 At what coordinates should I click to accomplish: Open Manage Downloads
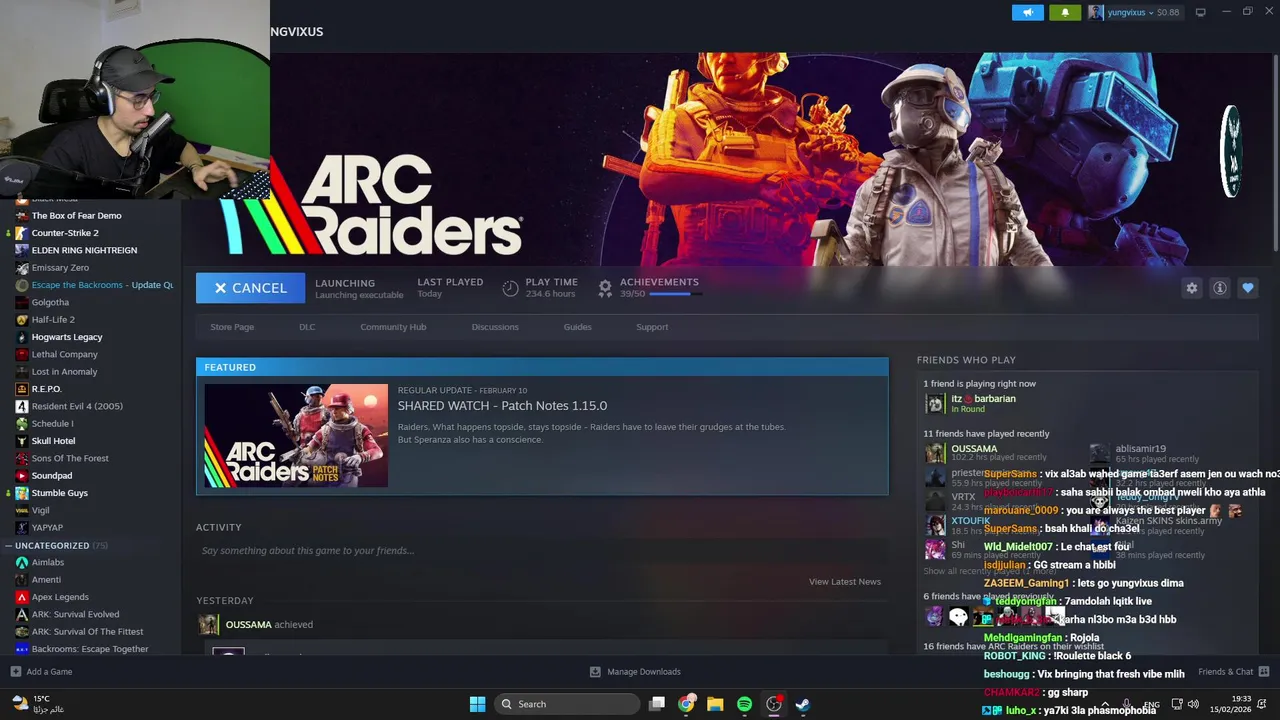[x=635, y=672]
